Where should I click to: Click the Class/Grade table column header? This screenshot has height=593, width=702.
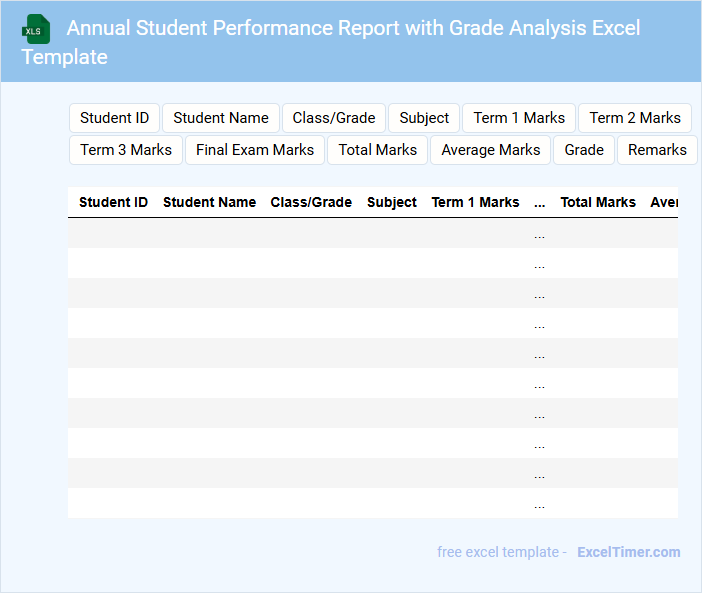tap(311, 202)
